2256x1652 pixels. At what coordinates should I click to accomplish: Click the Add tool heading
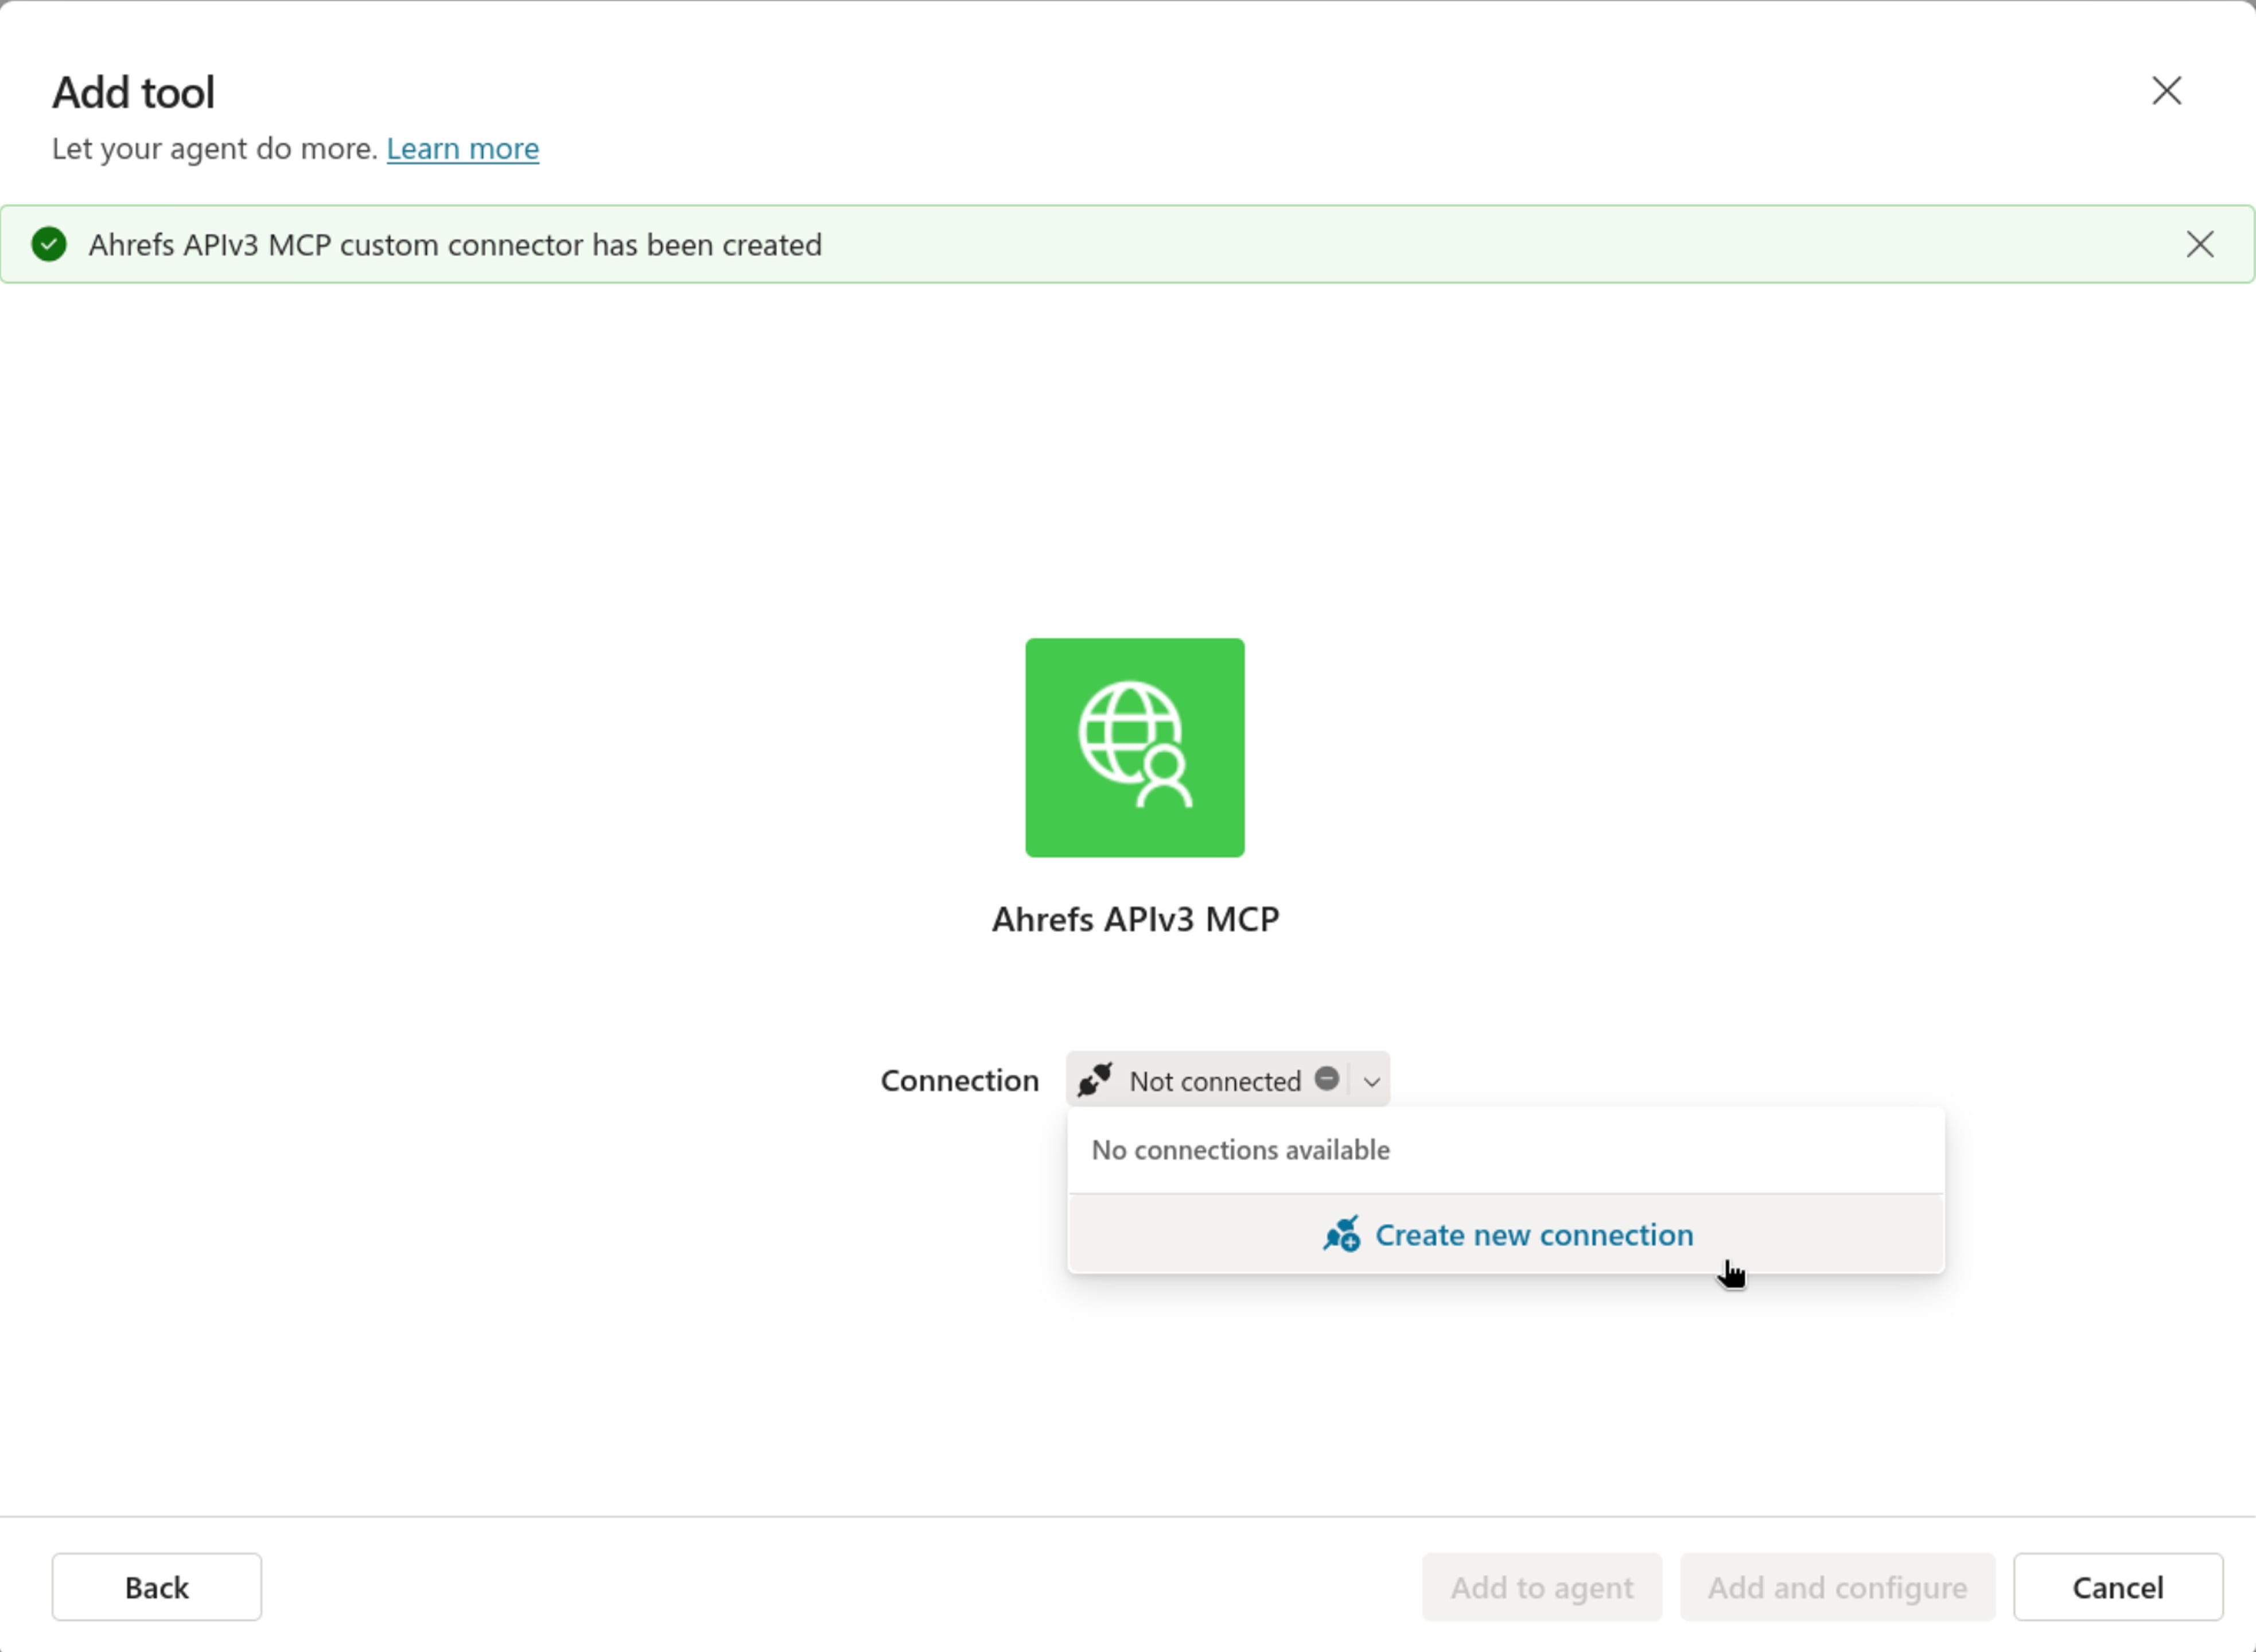tap(133, 92)
